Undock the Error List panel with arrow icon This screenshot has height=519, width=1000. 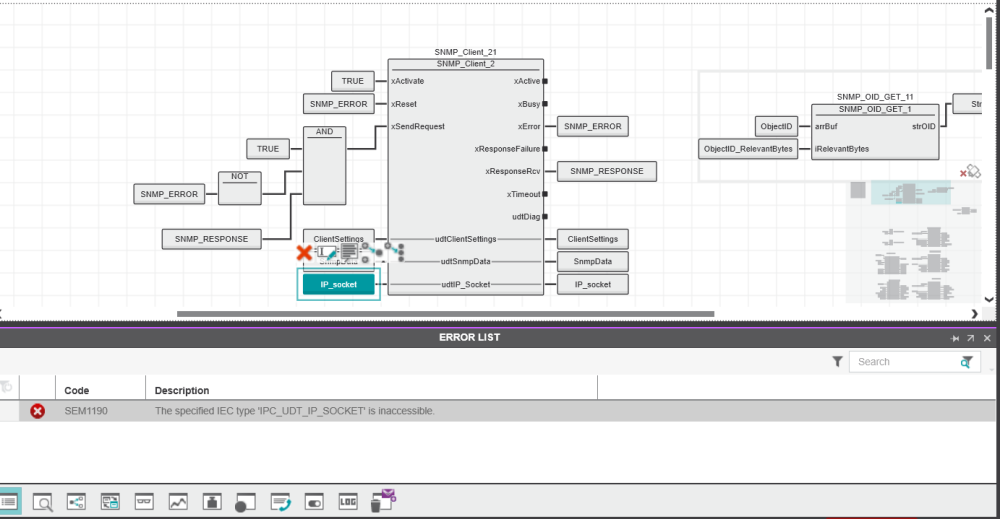click(x=971, y=339)
